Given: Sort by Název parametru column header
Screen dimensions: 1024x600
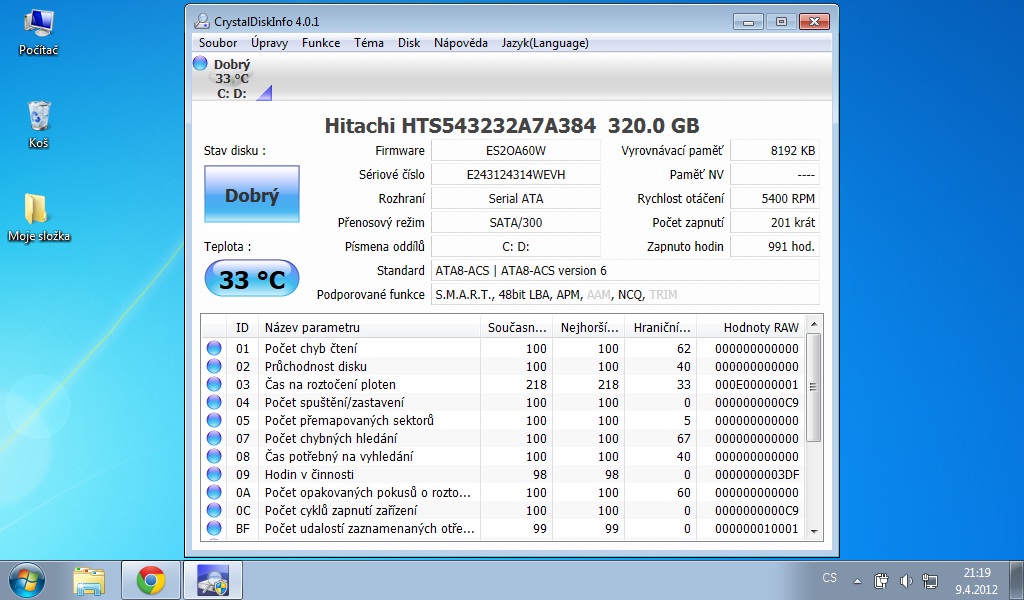Looking at the screenshot, I should click(369, 328).
